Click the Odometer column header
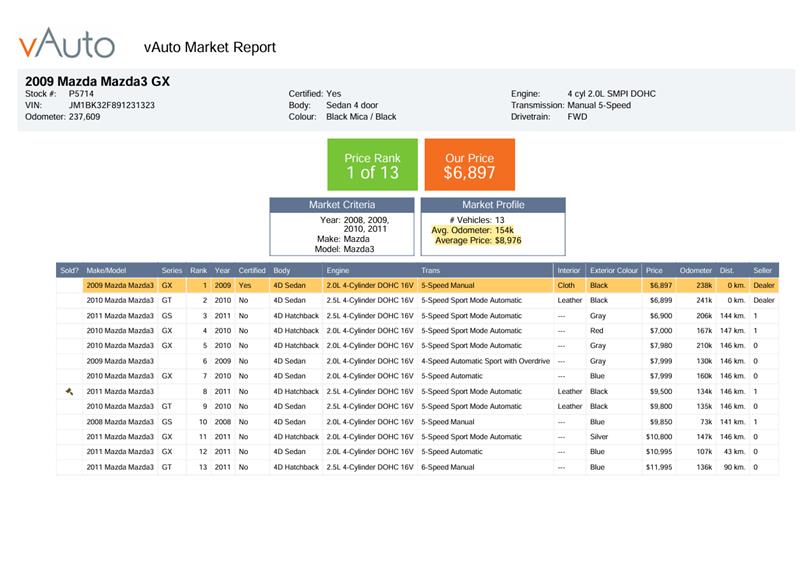Screen dimensions: 800x575 point(695,270)
